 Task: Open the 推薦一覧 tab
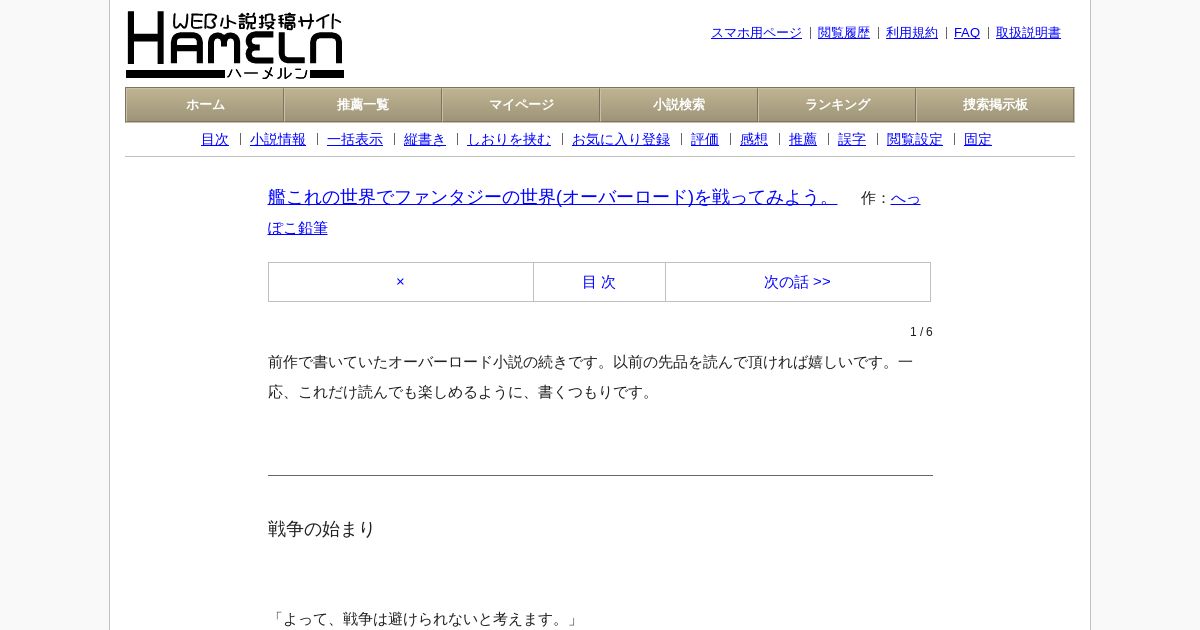coord(363,105)
